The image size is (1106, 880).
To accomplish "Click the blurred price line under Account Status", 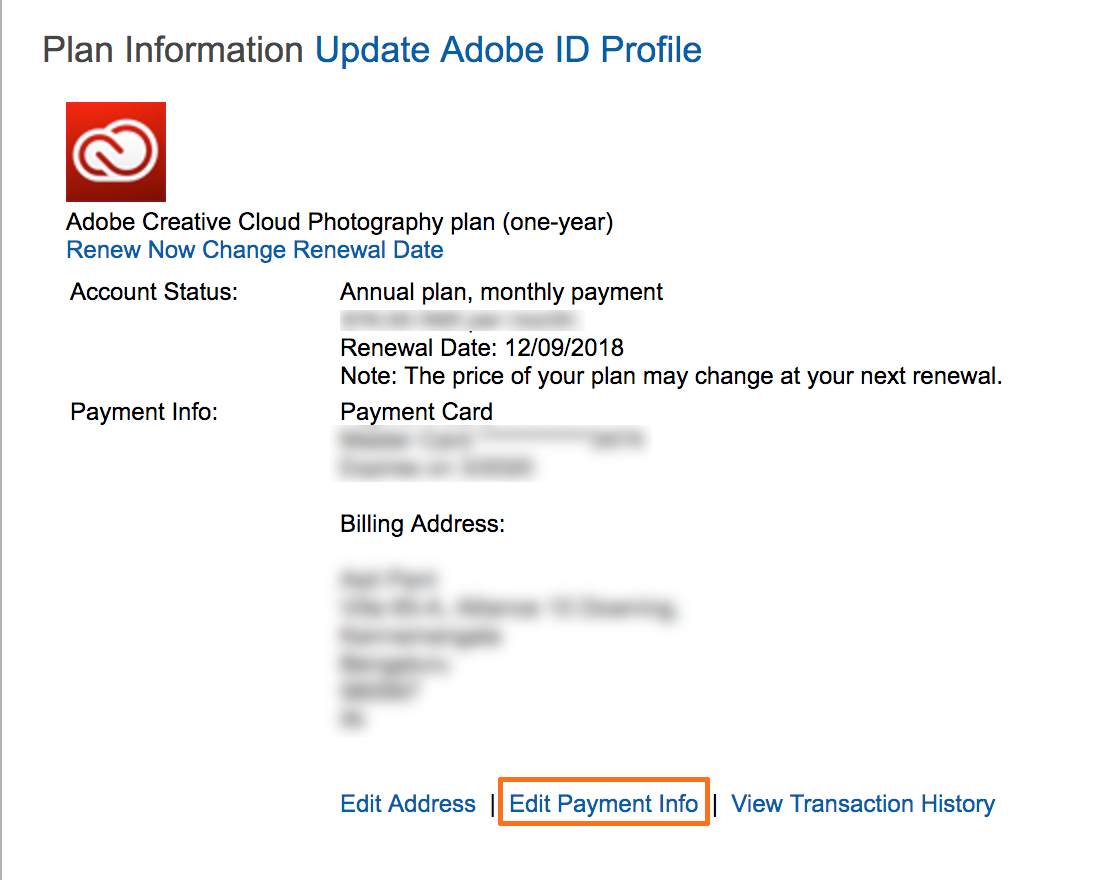I will (x=460, y=321).
